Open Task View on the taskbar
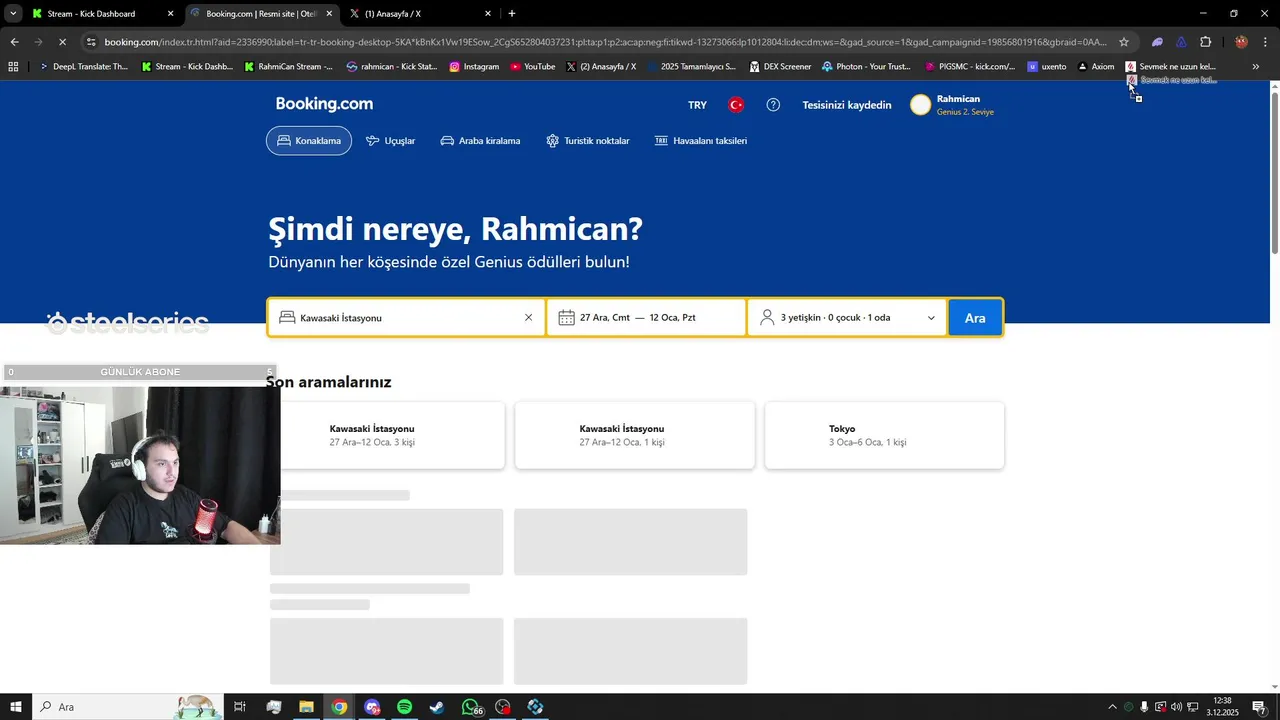Viewport: 1280px width, 720px height. [240, 707]
